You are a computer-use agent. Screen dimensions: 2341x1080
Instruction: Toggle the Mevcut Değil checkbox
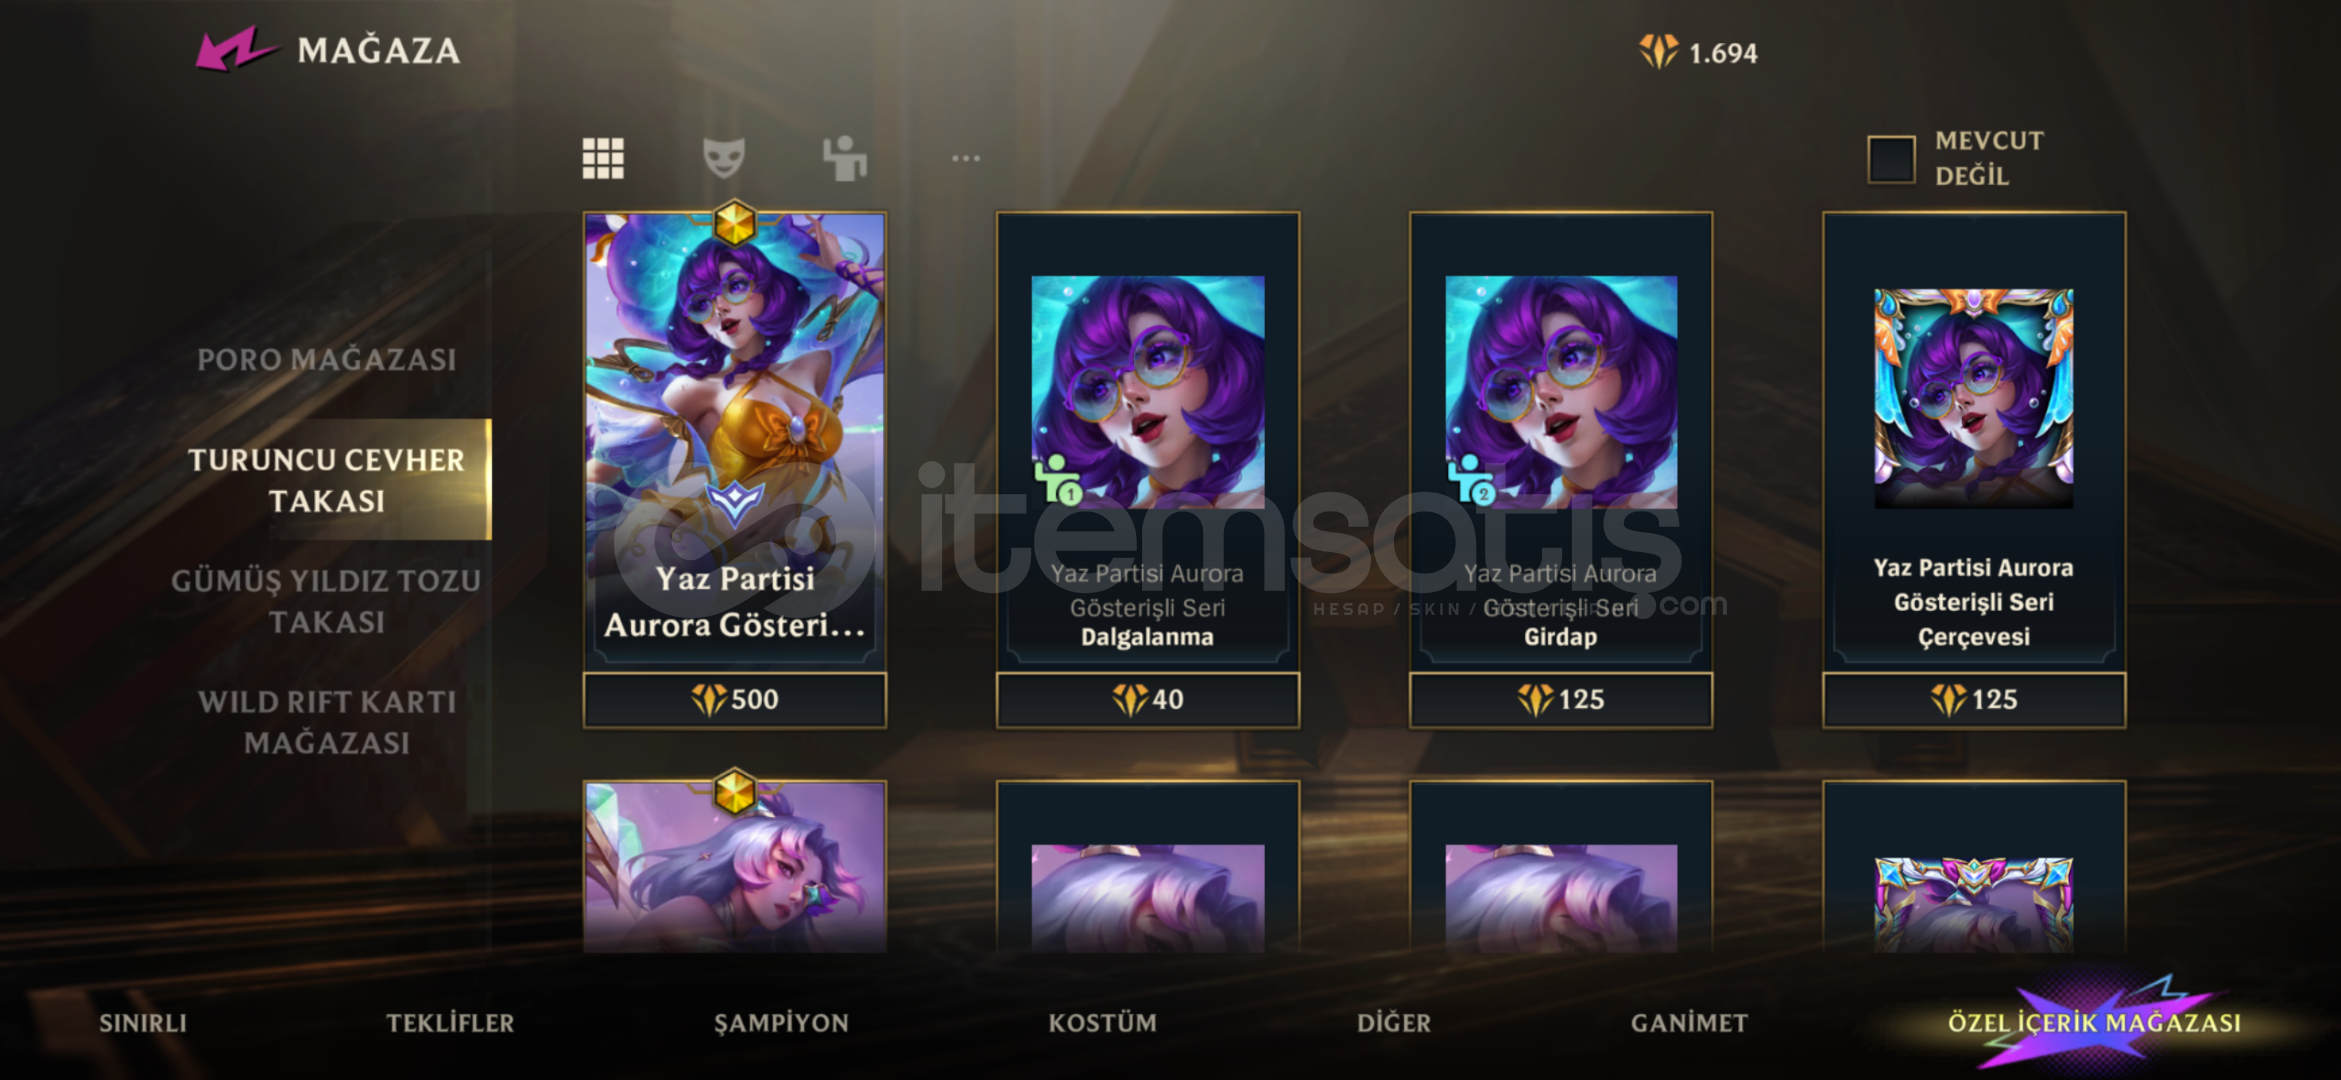[1892, 159]
